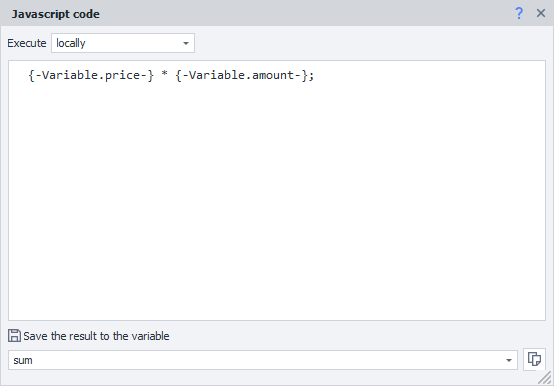Screen dimensions: 554x386
Task: Click the 'Save the result to the variable' label
Action: tap(96, 336)
